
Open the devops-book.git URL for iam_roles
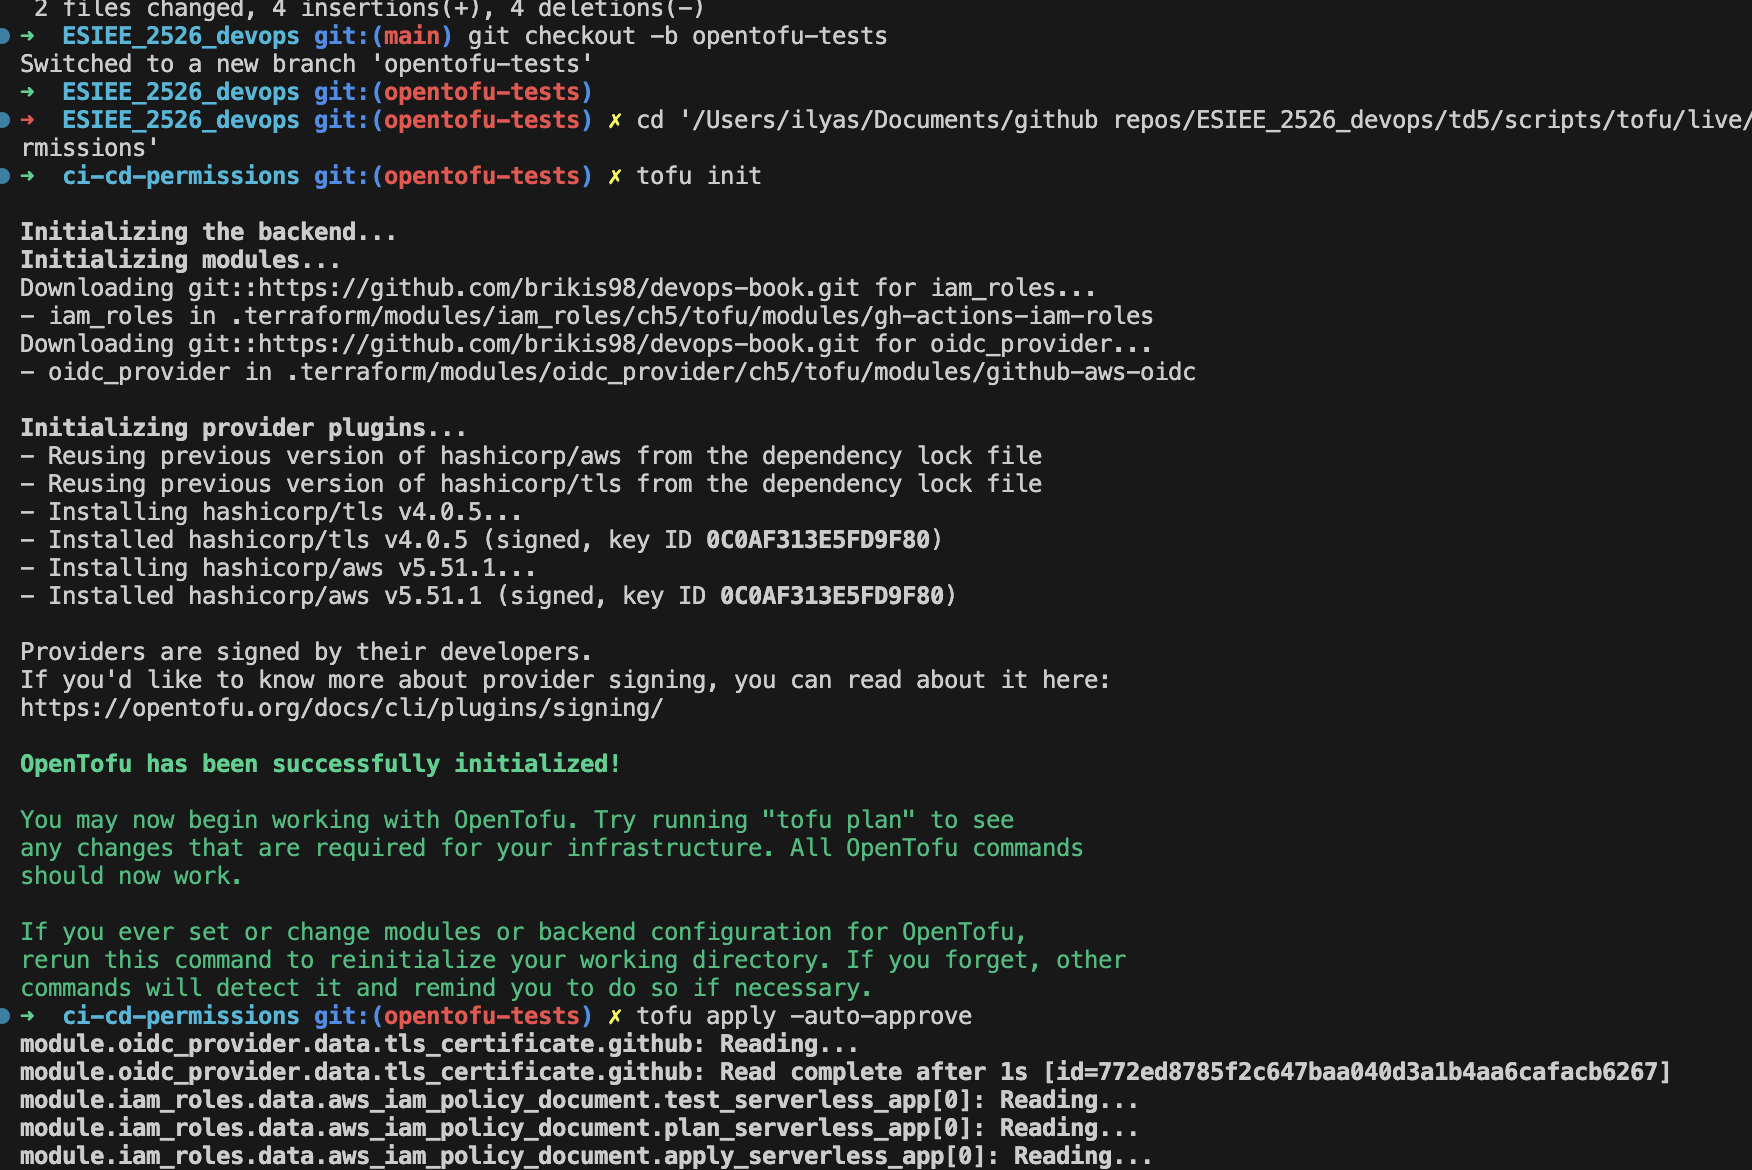pyautogui.click(x=523, y=289)
